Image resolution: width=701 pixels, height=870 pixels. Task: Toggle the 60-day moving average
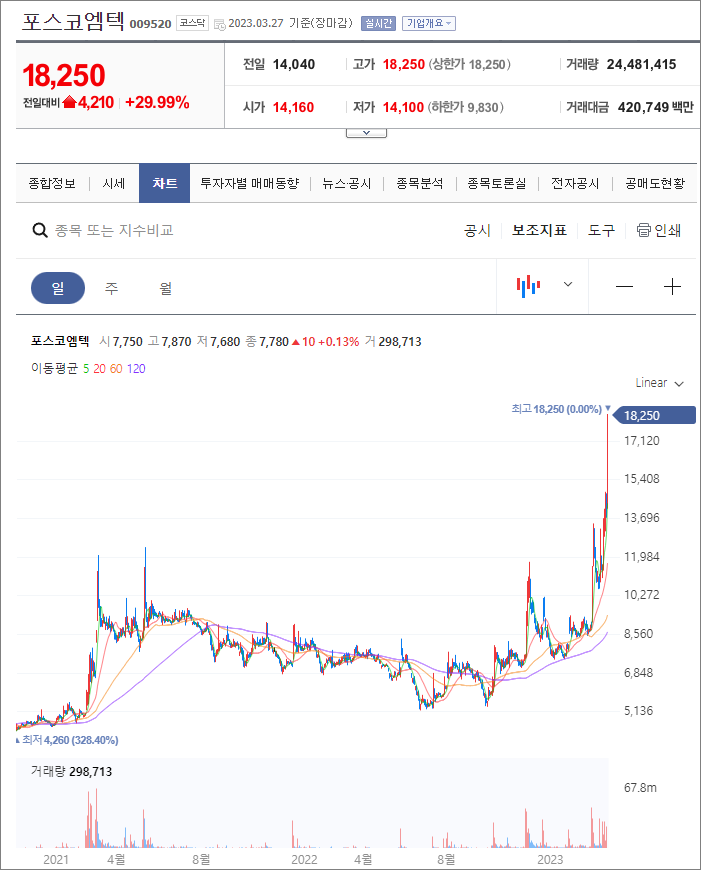click(116, 368)
